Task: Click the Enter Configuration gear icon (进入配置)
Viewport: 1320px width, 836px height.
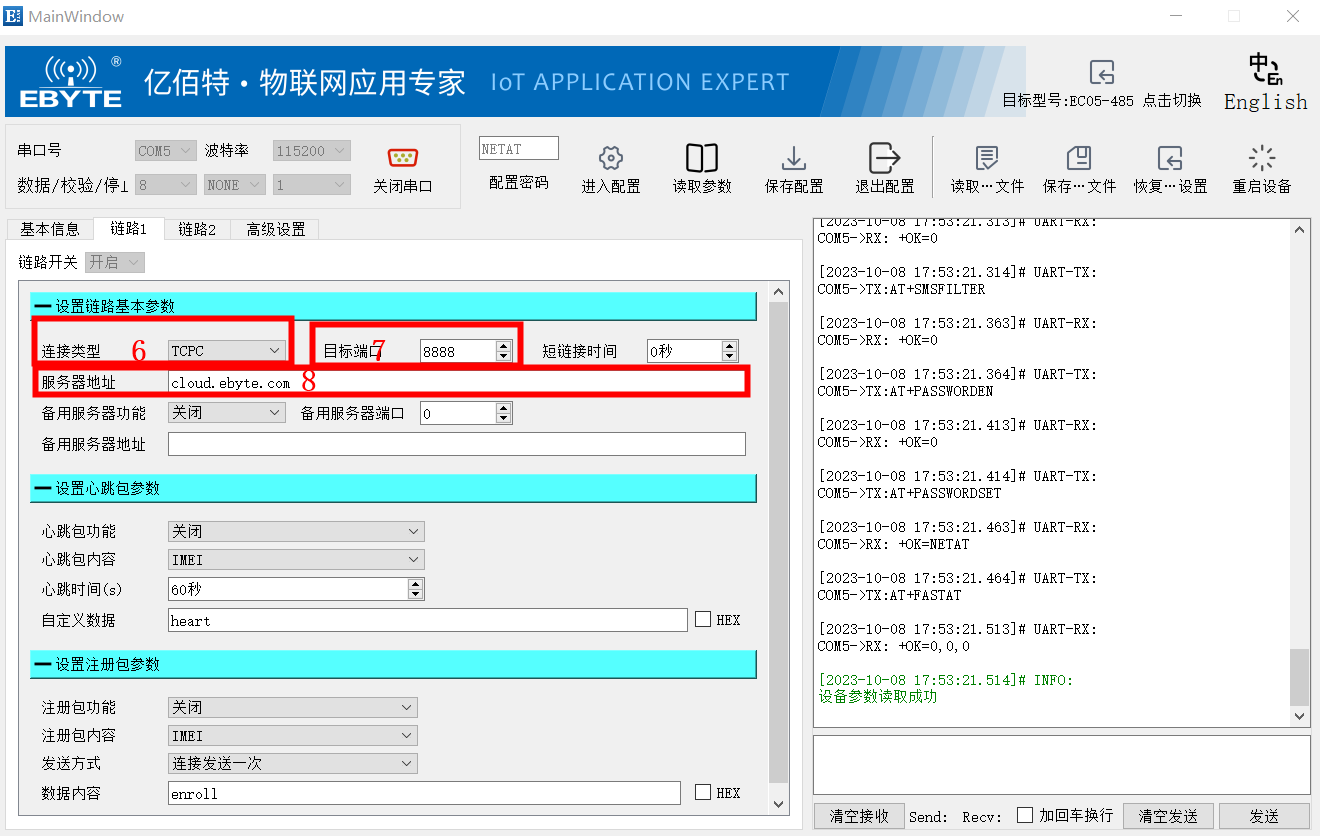Action: [610, 159]
